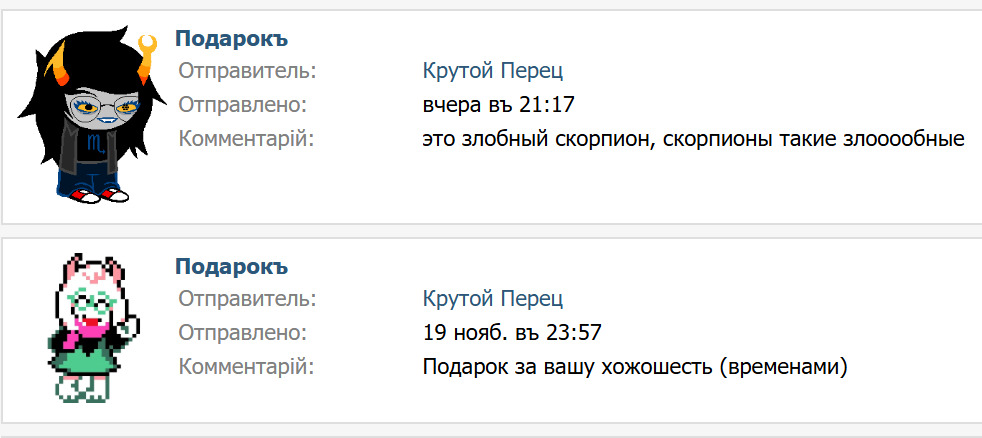The height and width of the screenshot is (438, 982).
Task: Open the second Подарокъ title link
Action: pos(231,266)
